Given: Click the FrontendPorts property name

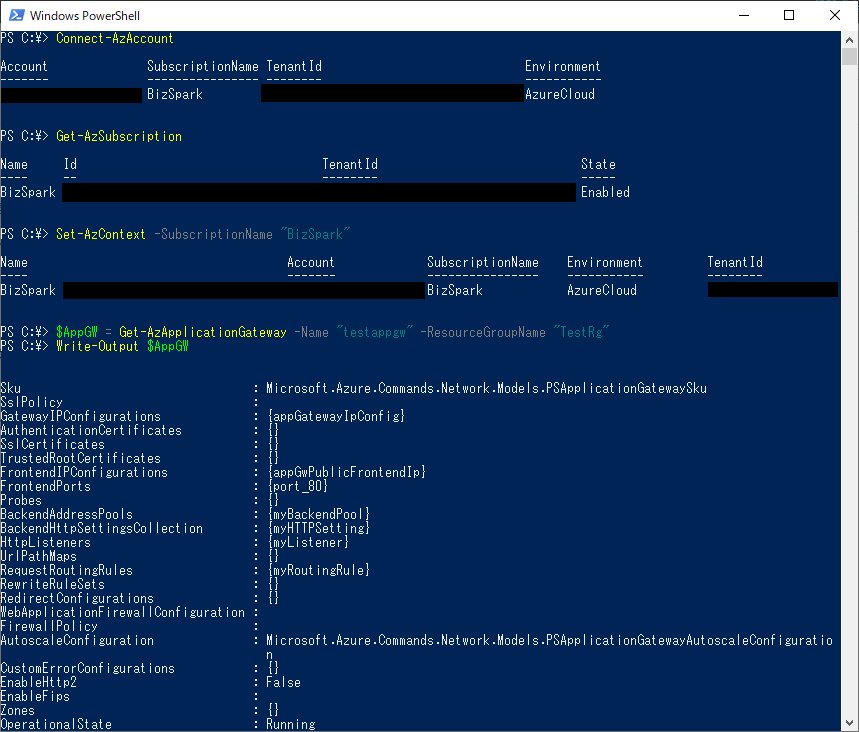Looking at the screenshot, I should 45,487.
